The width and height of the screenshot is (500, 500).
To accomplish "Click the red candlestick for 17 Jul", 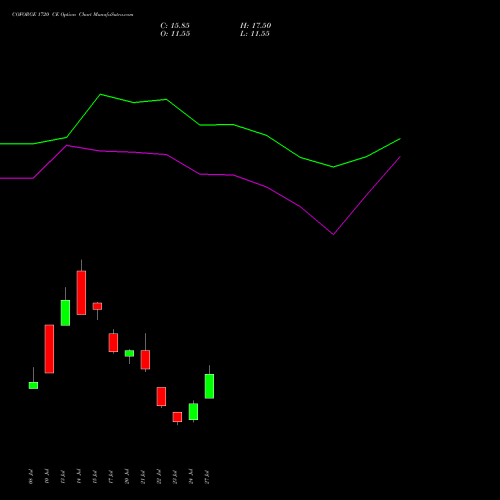I will [113, 342].
